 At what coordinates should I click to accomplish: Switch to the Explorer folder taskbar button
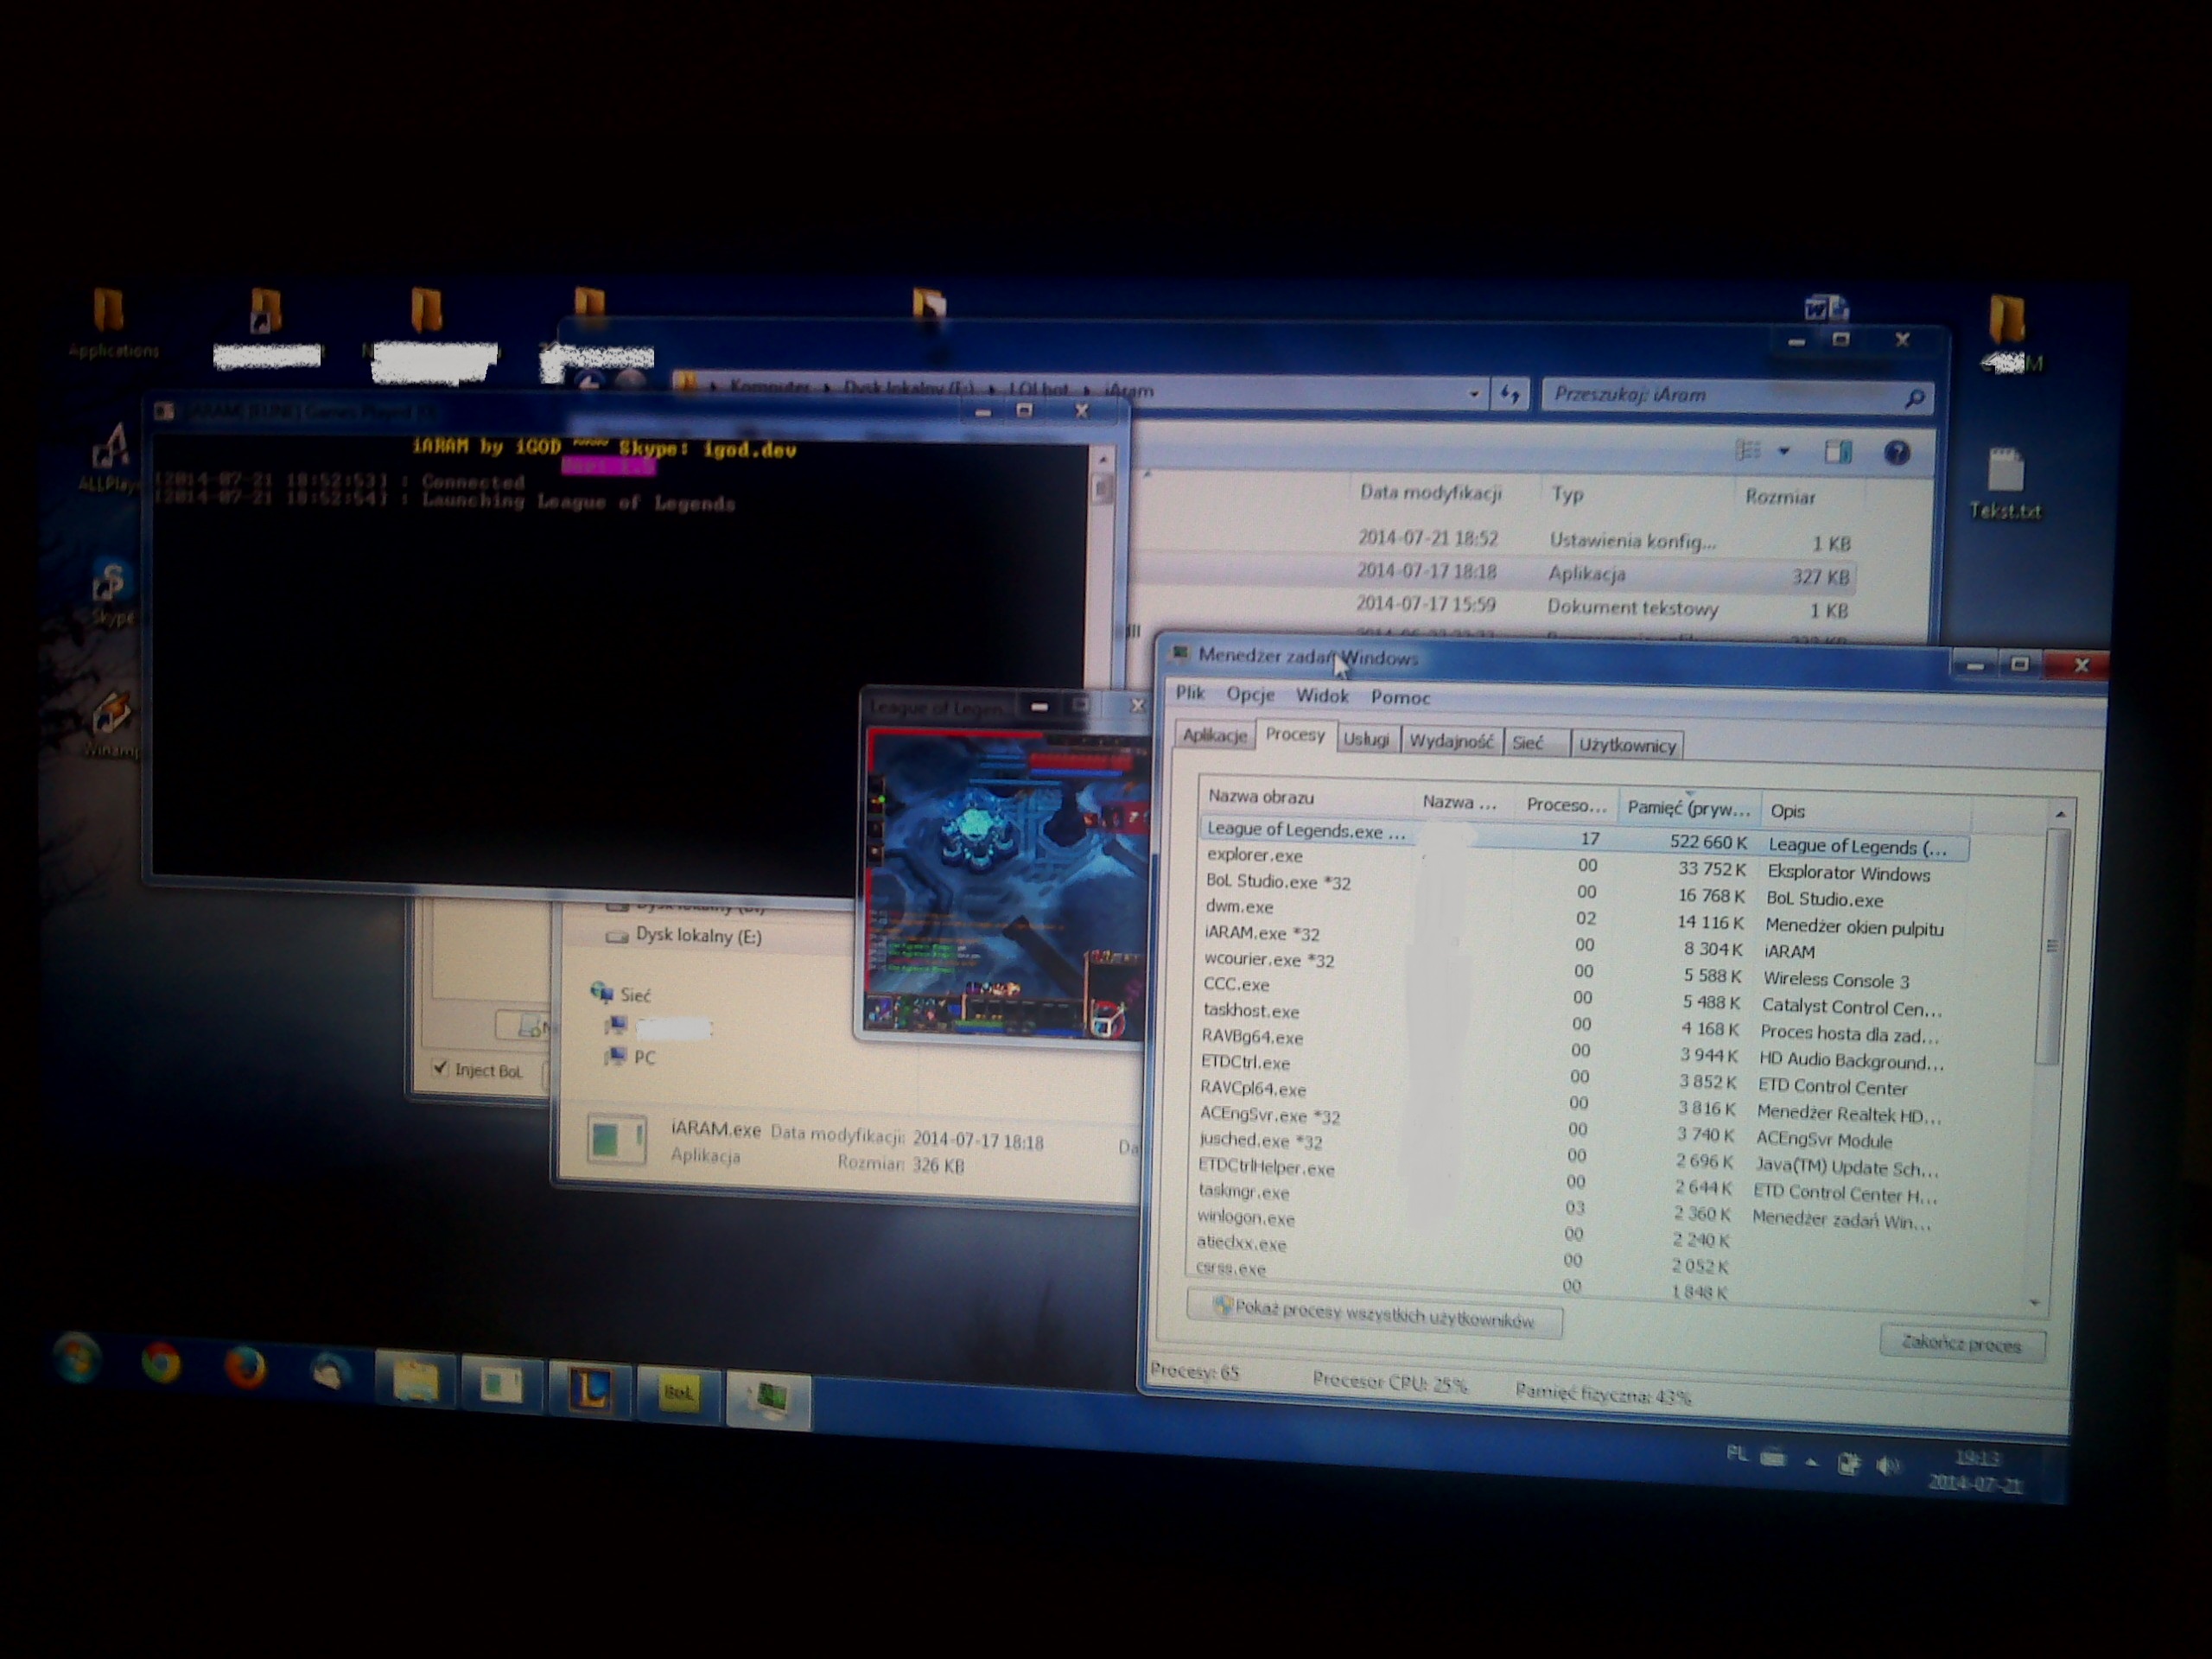(x=415, y=1380)
